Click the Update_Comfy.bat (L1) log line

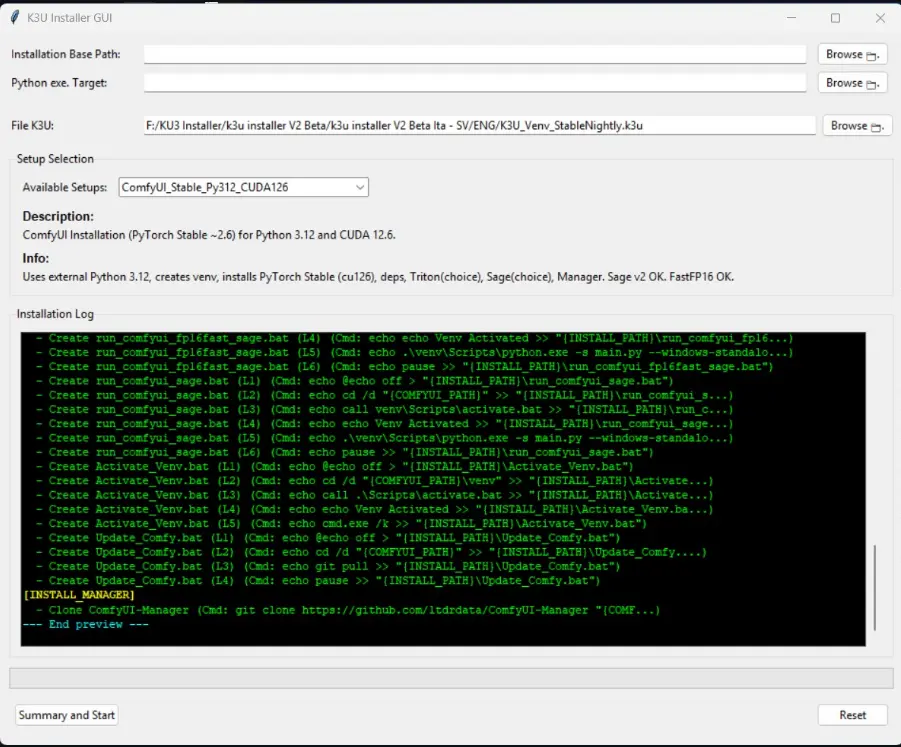(328, 538)
